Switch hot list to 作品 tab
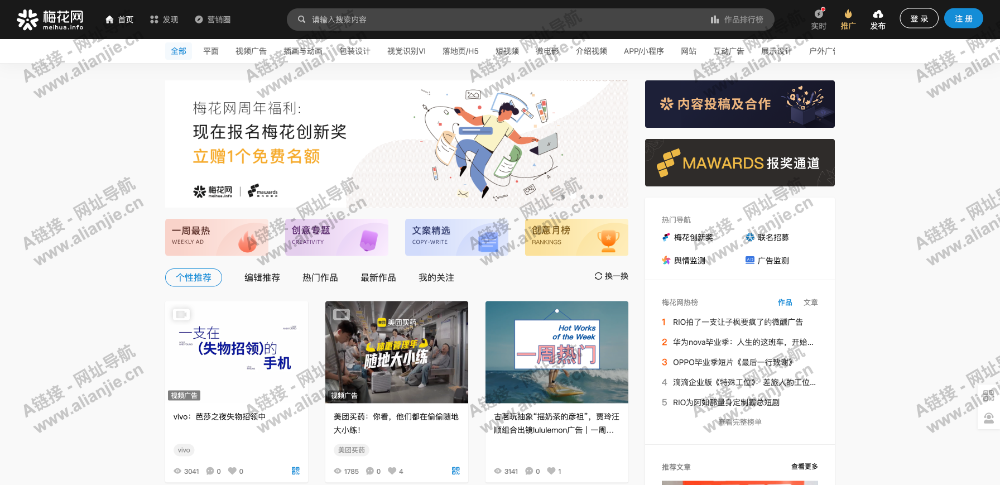This screenshot has height=485, width=1000. click(785, 302)
